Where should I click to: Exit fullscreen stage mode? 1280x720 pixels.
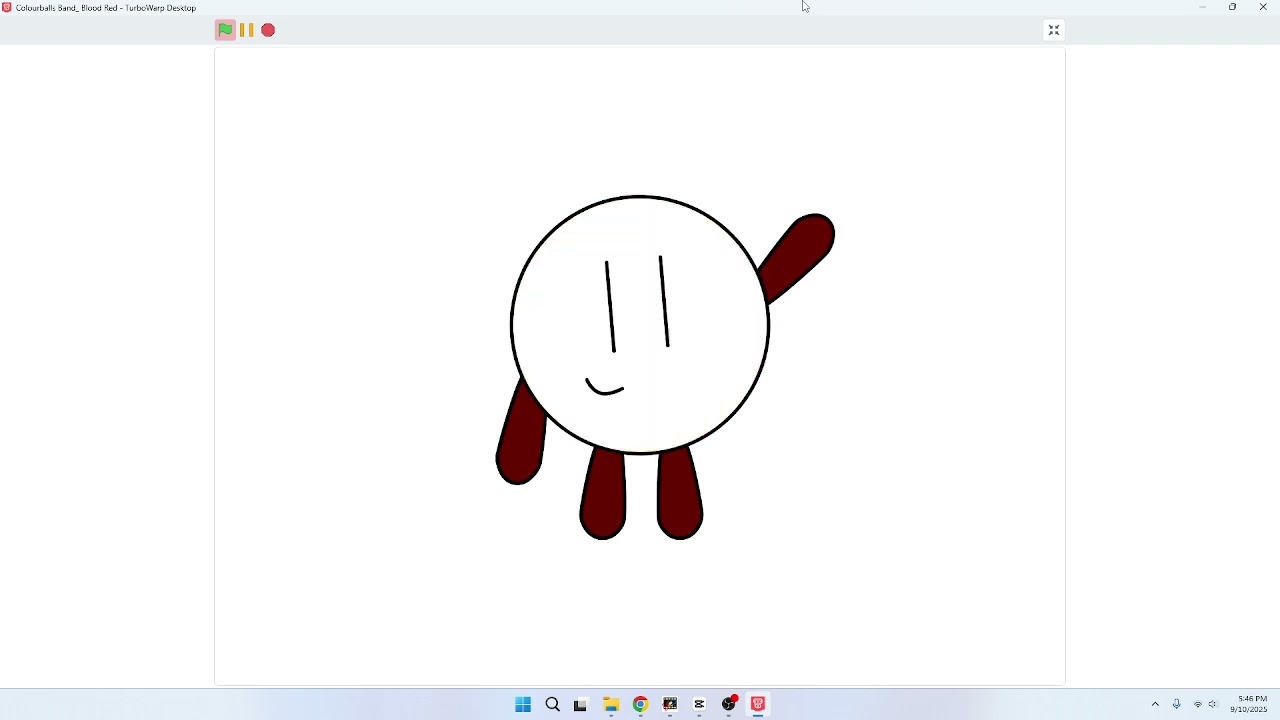click(1054, 31)
